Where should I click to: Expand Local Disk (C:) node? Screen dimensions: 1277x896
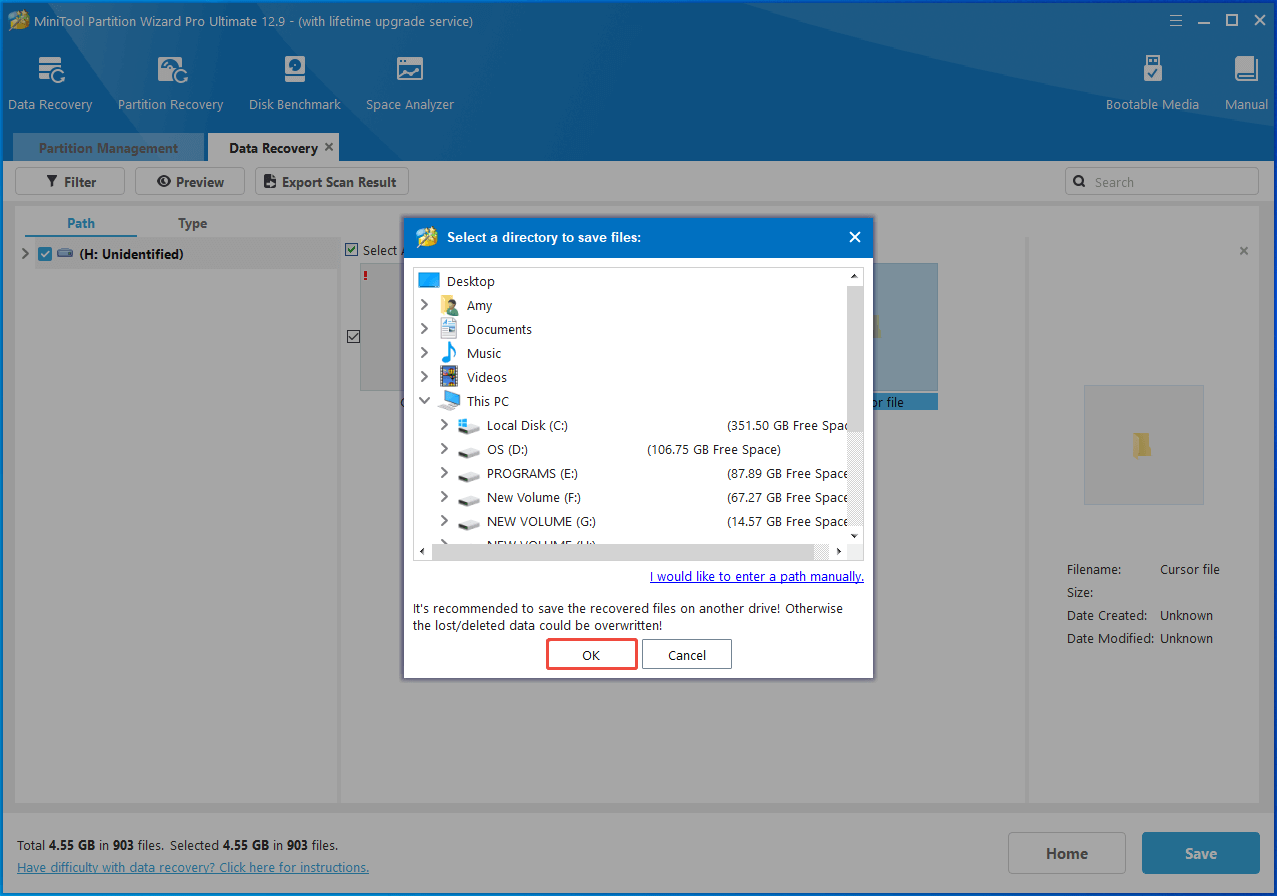[x=444, y=425]
